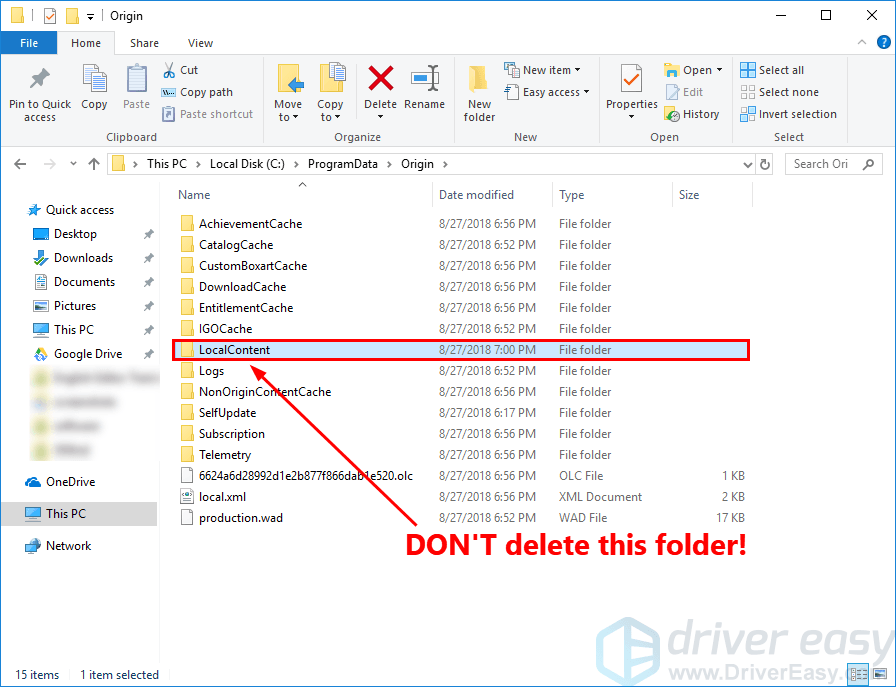Sort by Size column header

point(689,195)
